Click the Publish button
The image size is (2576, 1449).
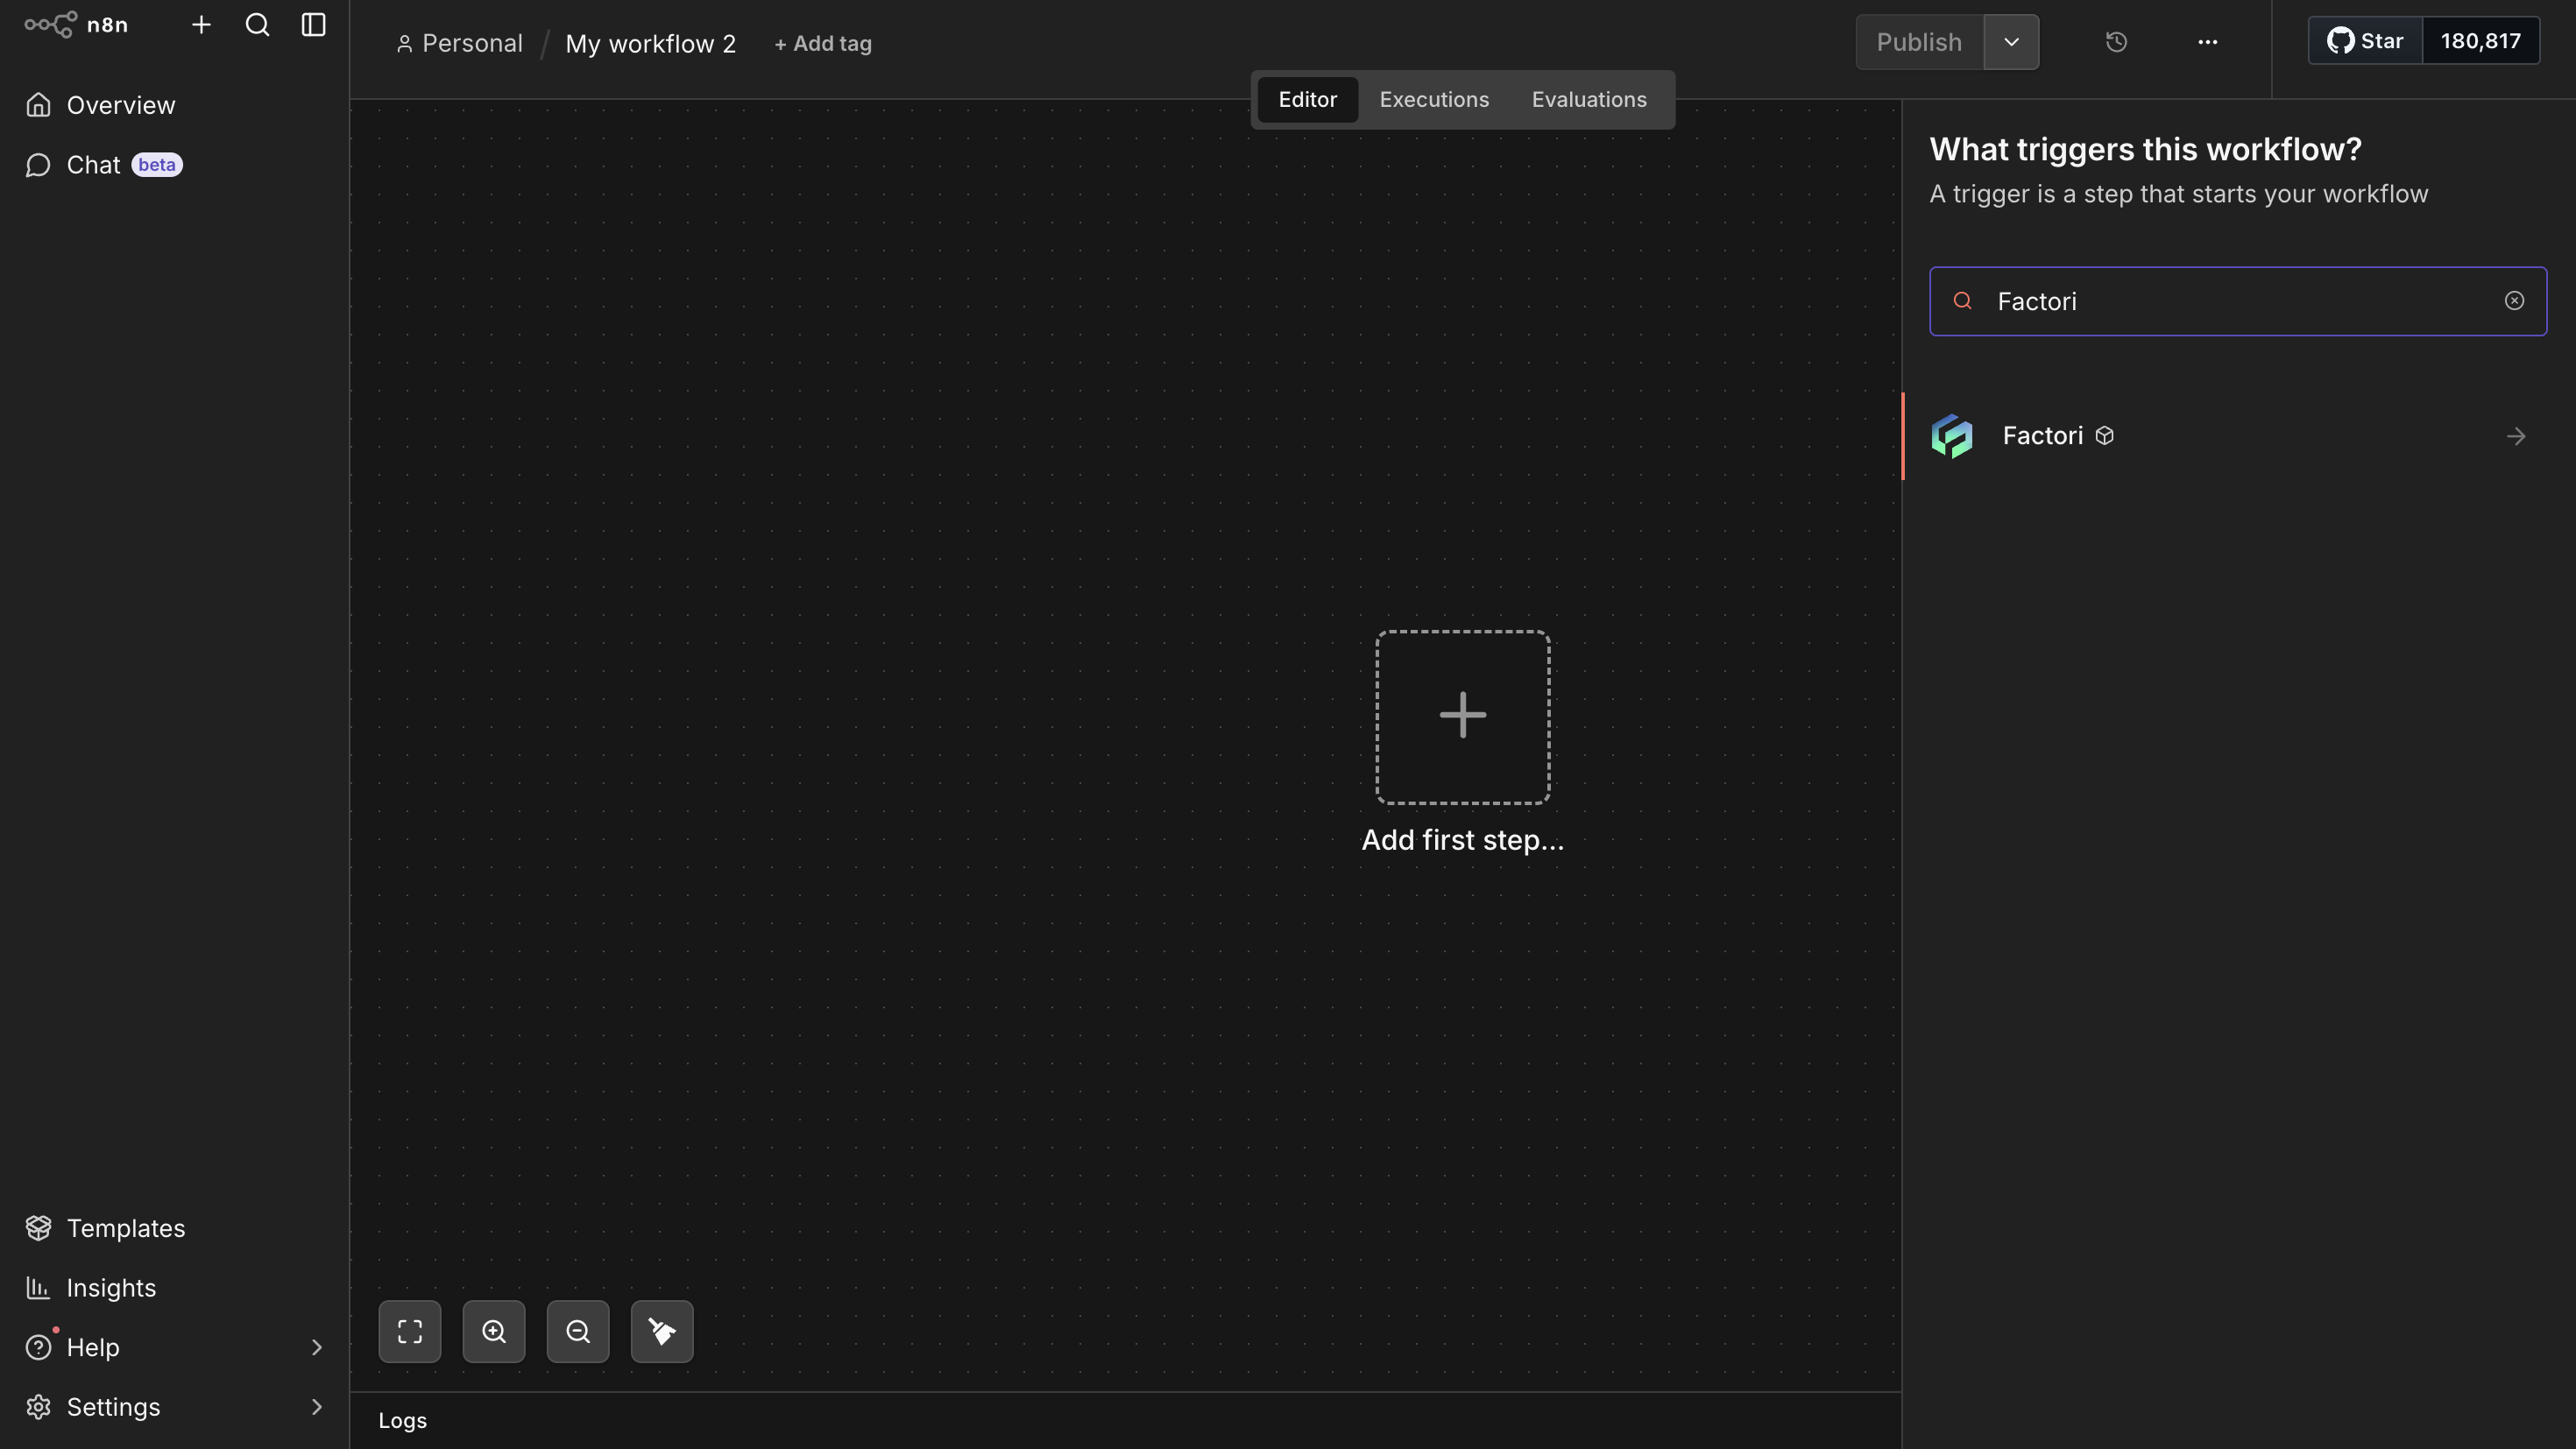click(1918, 42)
